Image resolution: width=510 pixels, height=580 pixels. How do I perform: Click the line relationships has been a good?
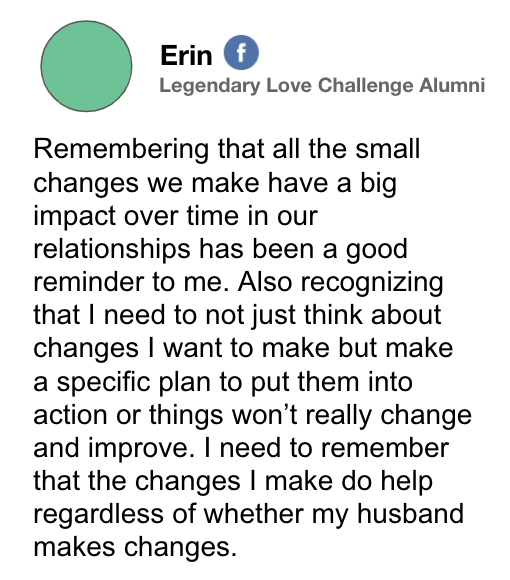221,249
